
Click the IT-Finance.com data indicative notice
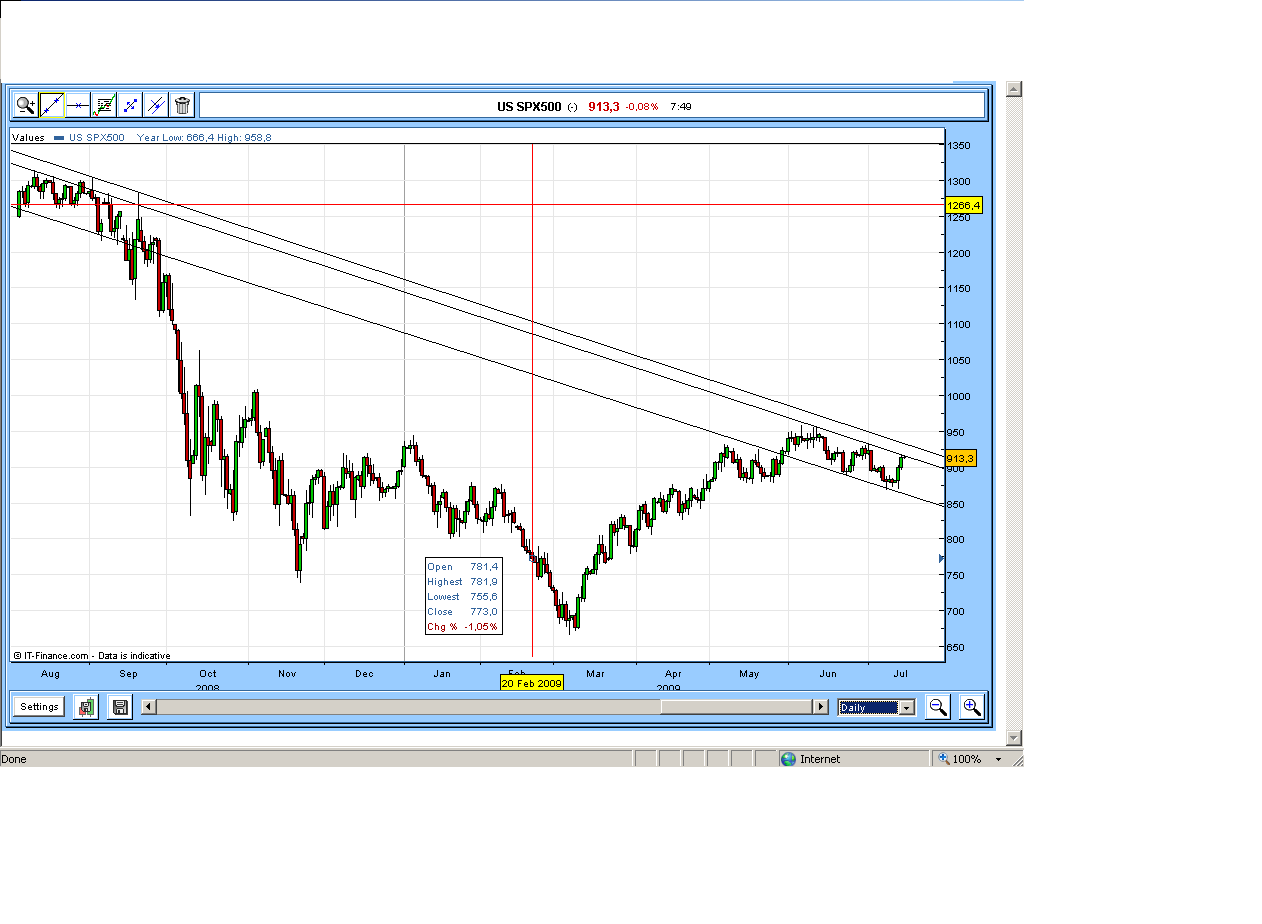91,656
